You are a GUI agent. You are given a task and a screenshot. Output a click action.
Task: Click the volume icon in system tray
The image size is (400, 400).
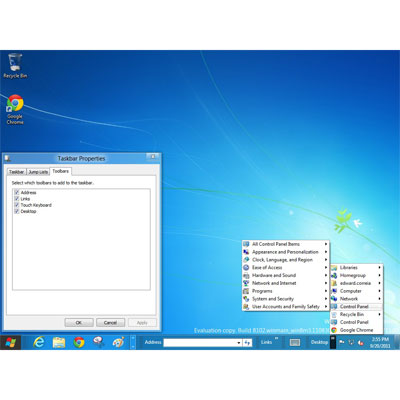pyautogui.click(x=360, y=342)
